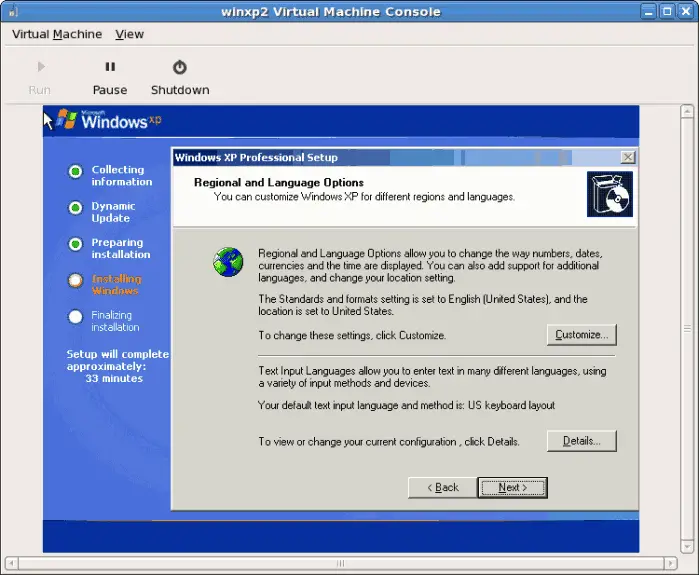The image size is (699, 575).
Task: Click the Pause icon in the toolbar
Action: (x=110, y=67)
